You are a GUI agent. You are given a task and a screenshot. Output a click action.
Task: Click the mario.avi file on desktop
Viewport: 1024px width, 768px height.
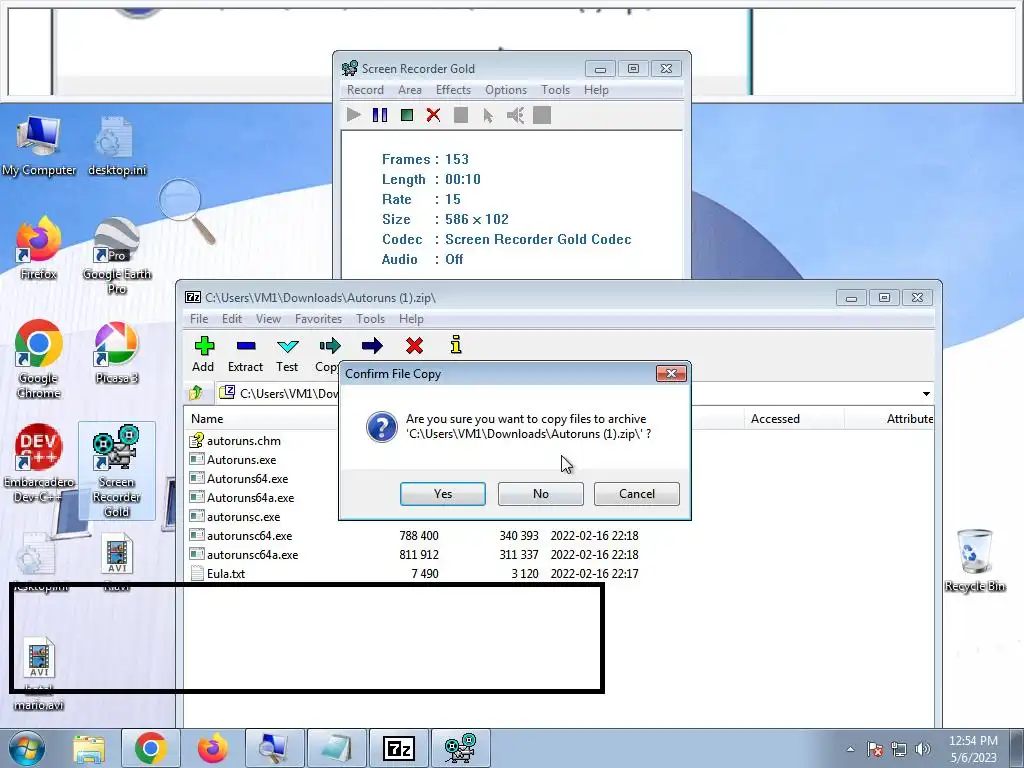tap(39, 674)
